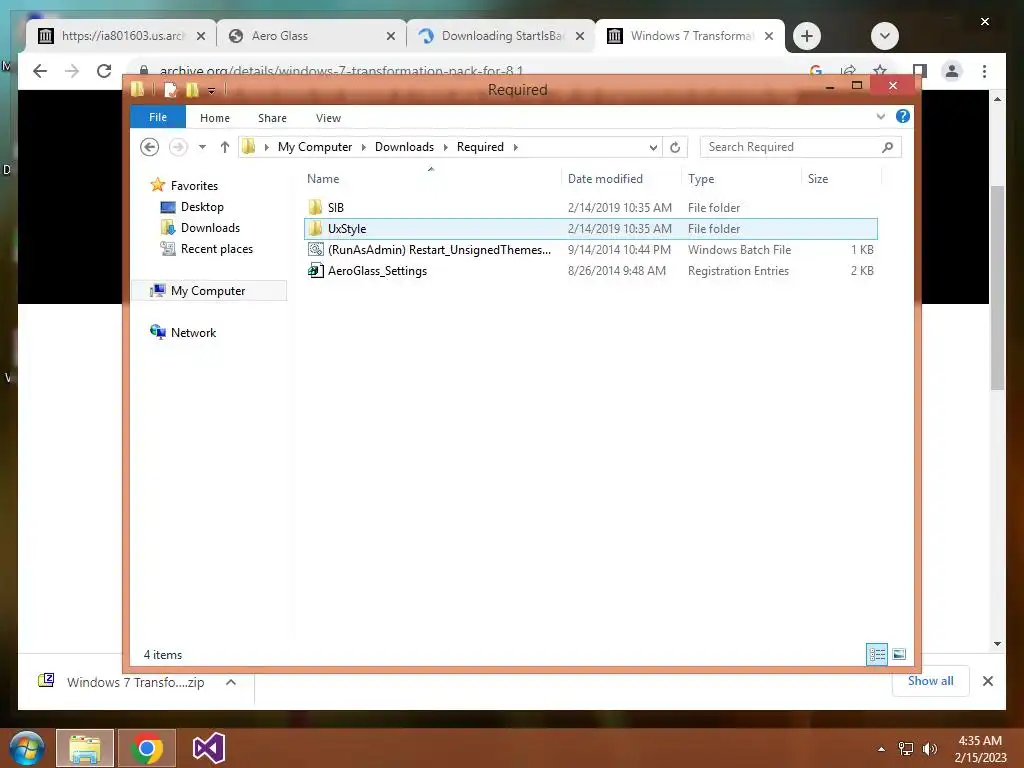Screen dimensions: 1024x768
Task: Open Chrome profile avatar button
Action: tap(952, 71)
